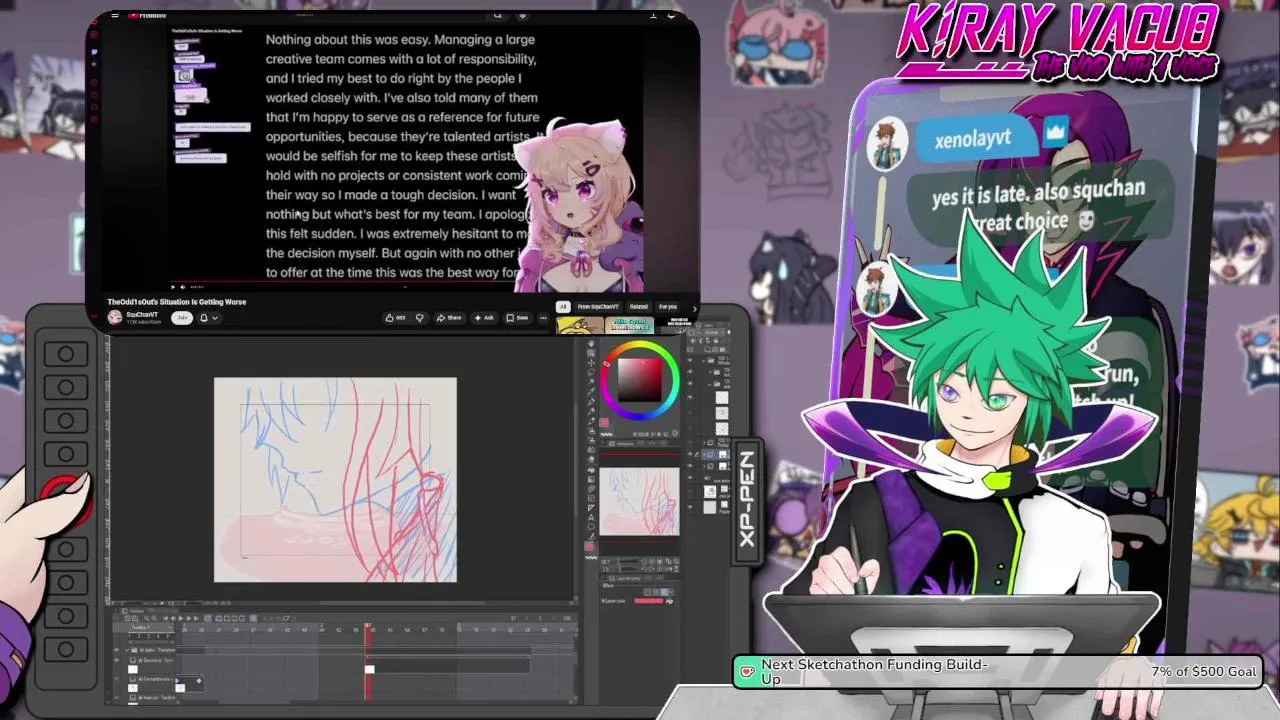
Task: Open the YouTube hamburger guide menu
Action: 115,15
